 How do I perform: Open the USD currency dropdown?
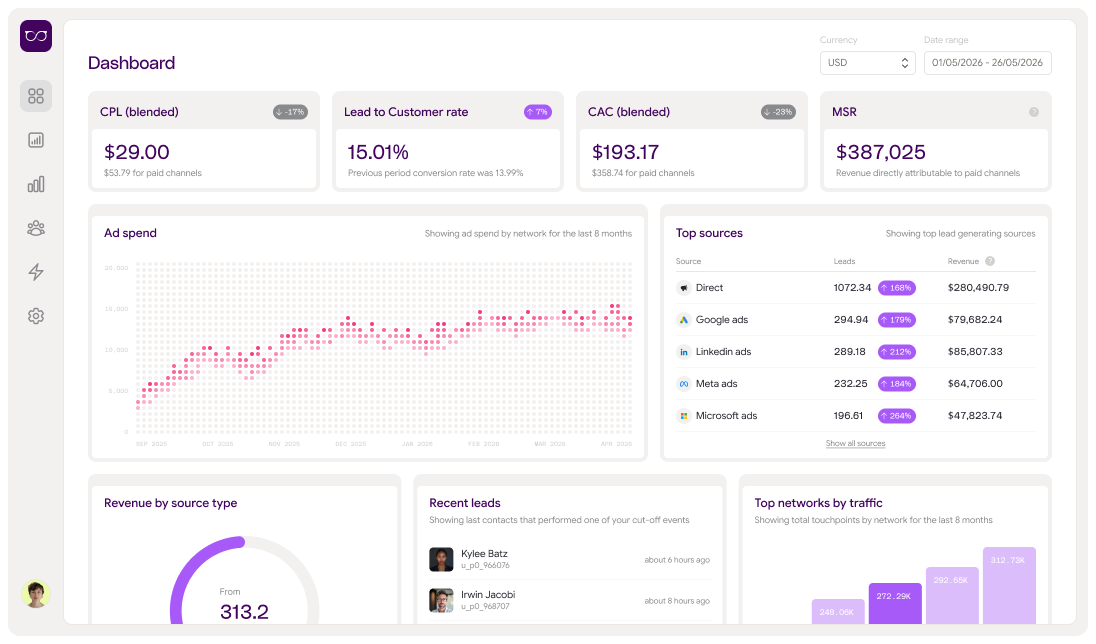[867, 63]
